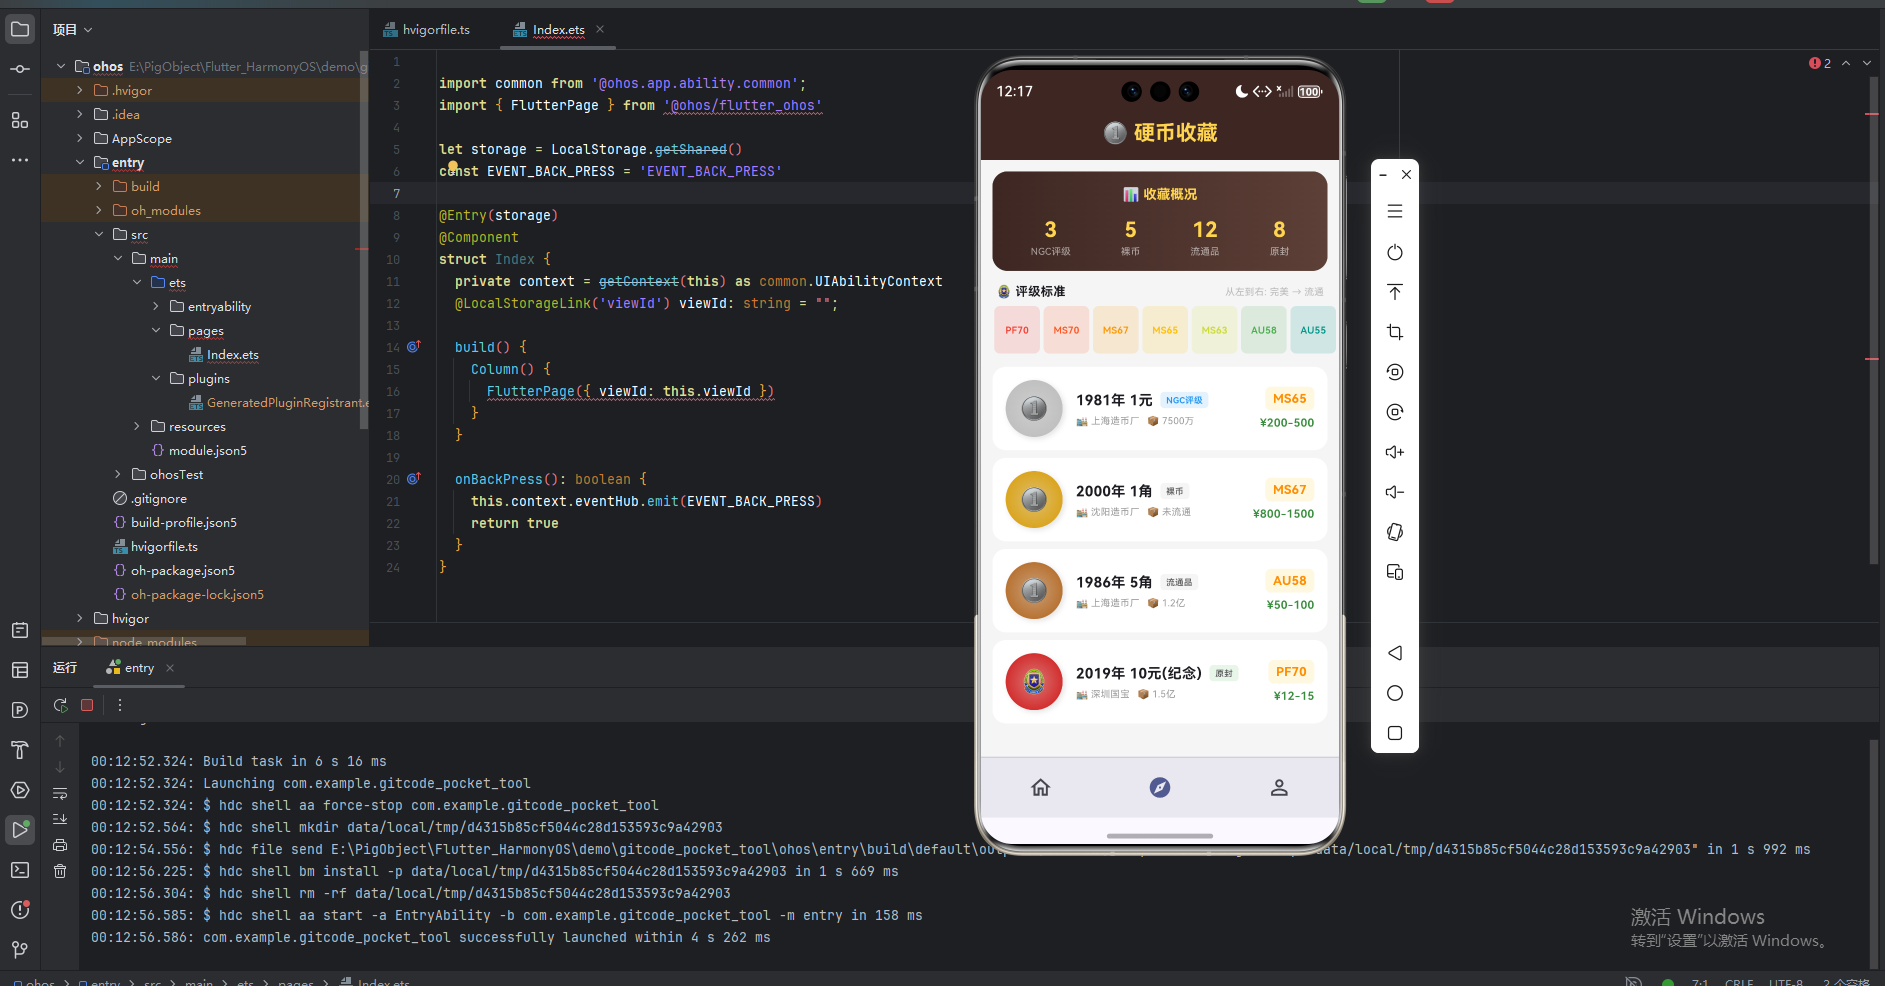Select MS67 grading swatch

click(x=1115, y=330)
